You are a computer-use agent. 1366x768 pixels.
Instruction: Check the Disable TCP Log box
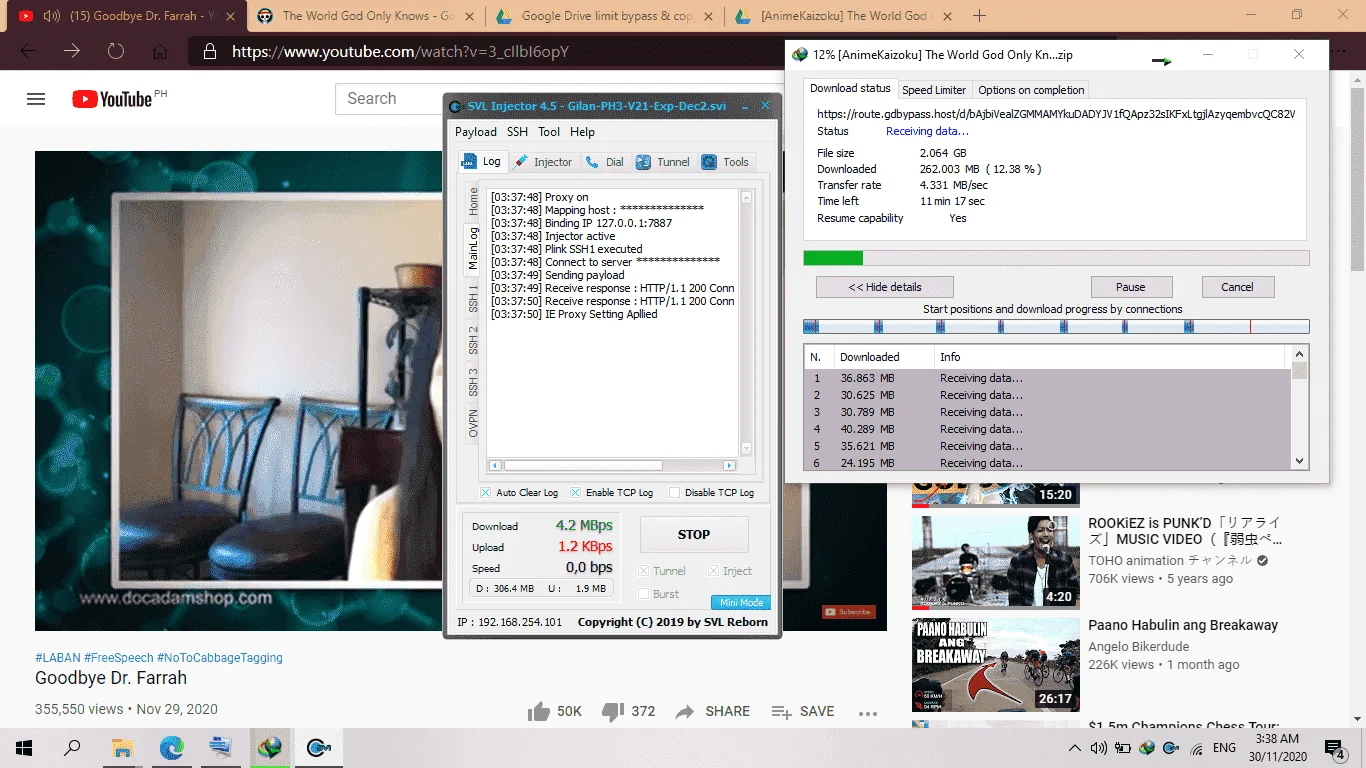[x=674, y=493]
